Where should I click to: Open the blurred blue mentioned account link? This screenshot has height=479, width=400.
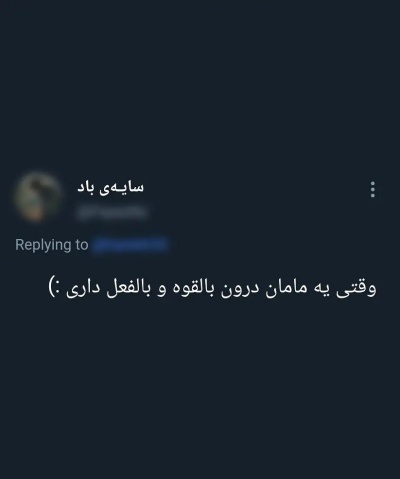[131, 245]
